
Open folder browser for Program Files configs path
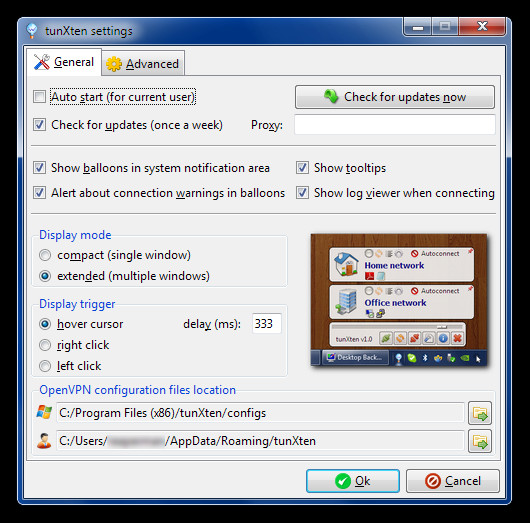tap(480, 413)
